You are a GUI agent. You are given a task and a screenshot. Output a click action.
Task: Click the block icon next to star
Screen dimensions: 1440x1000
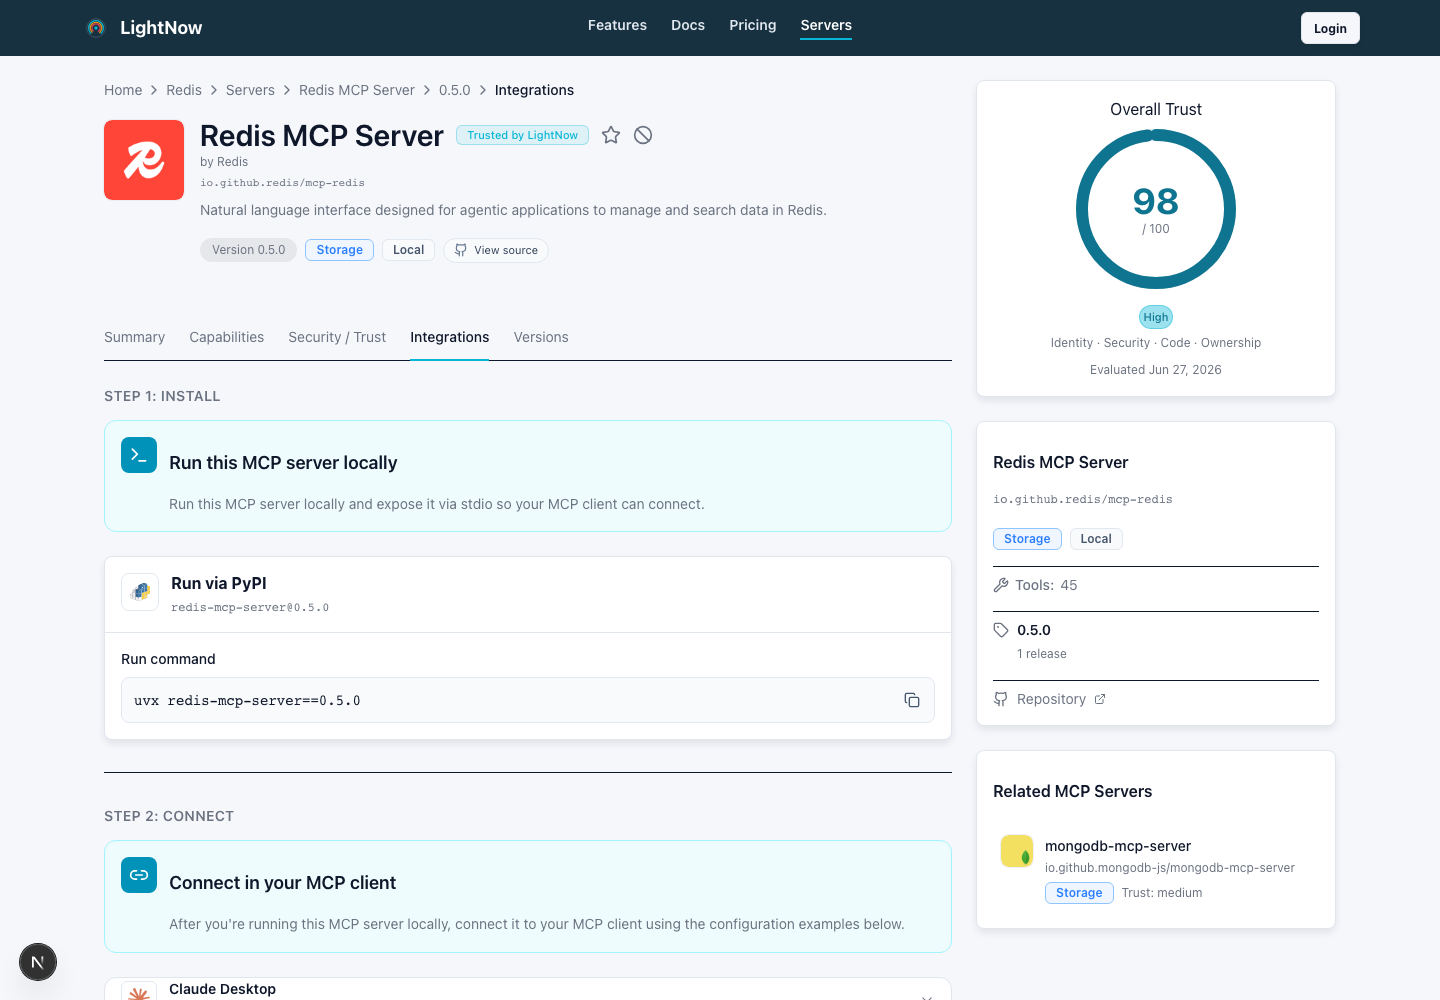click(643, 135)
